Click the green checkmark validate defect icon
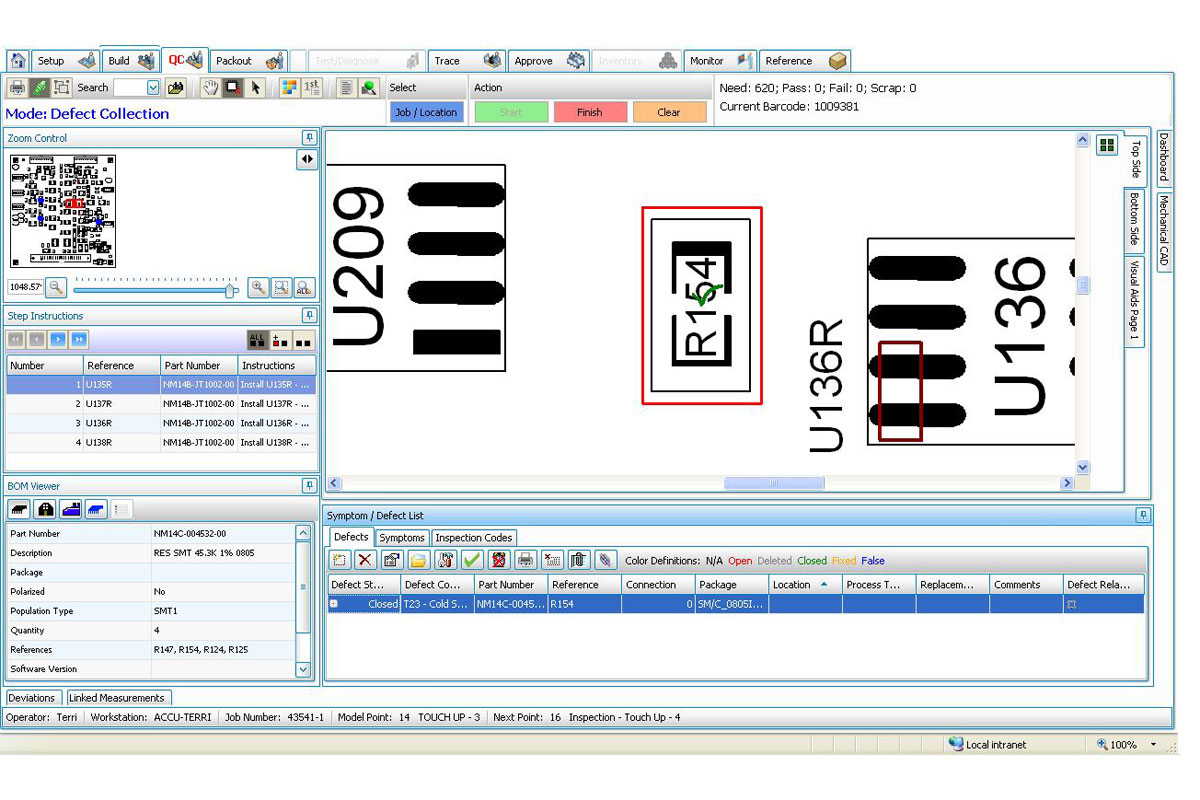 tap(470, 560)
